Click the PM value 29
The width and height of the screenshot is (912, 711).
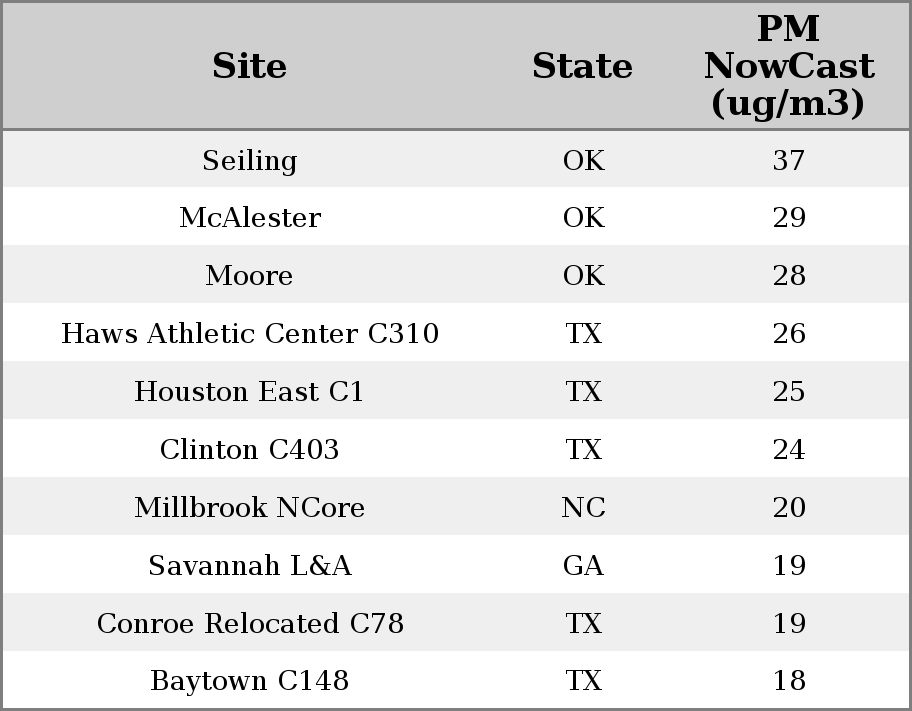(789, 218)
